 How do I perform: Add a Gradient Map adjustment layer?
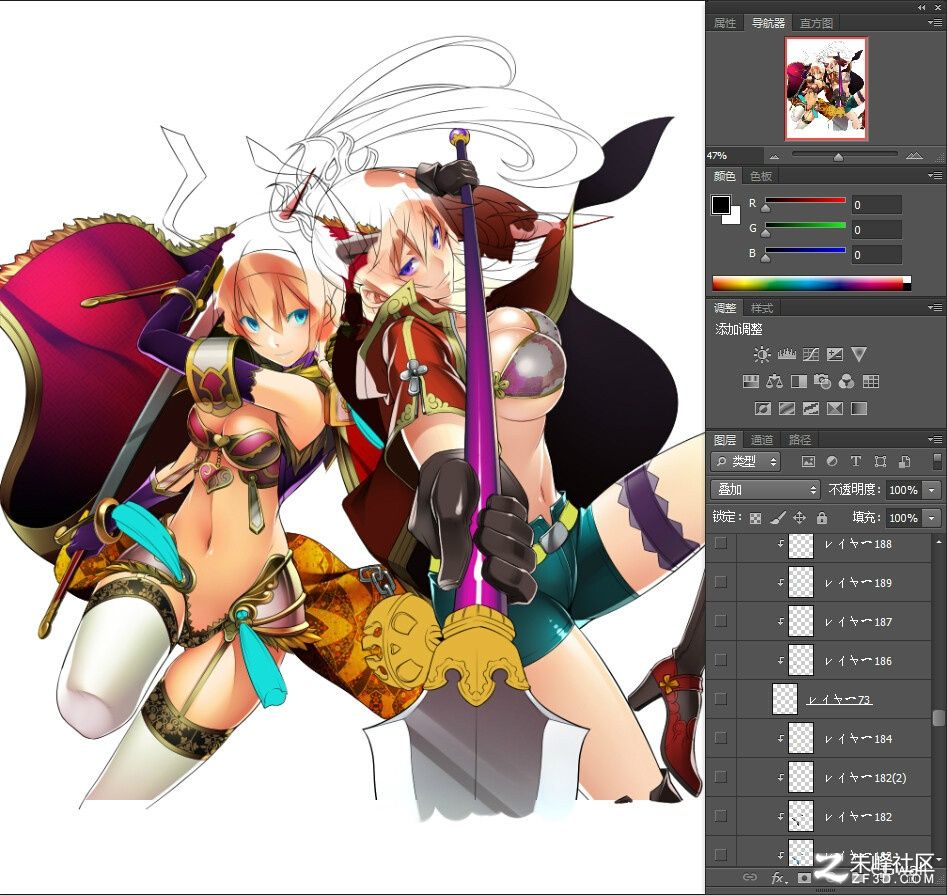[x=859, y=409]
